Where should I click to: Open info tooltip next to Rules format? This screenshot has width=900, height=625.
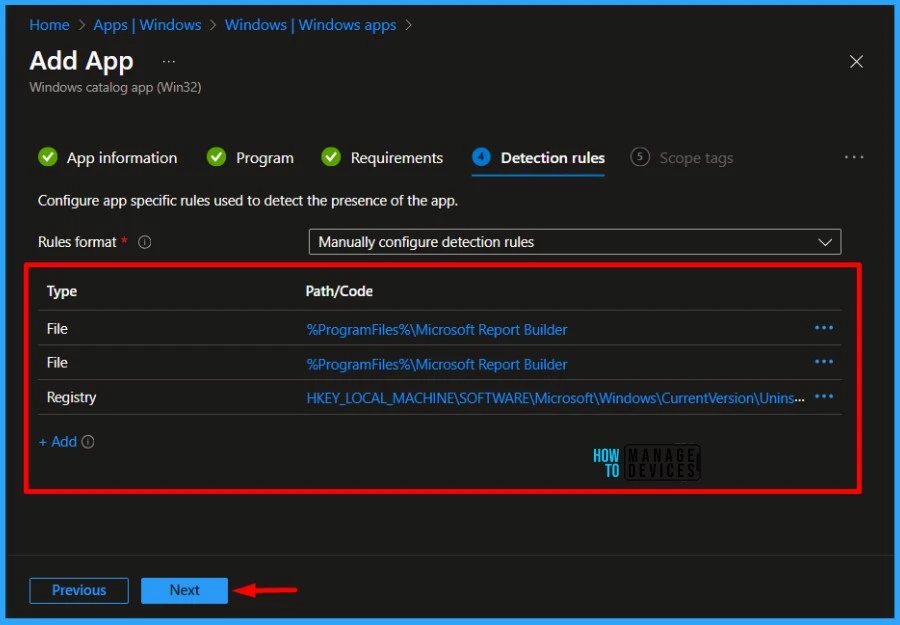145,242
